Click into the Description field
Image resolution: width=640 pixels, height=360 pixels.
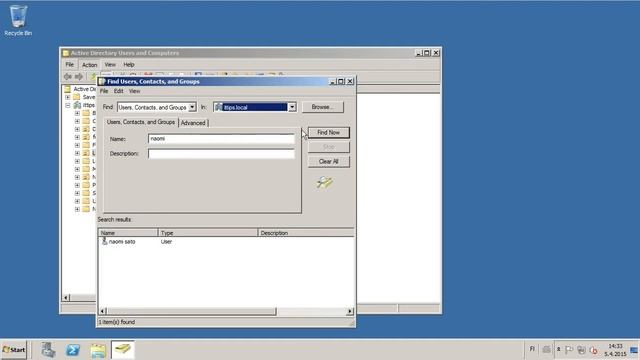click(x=221, y=153)
